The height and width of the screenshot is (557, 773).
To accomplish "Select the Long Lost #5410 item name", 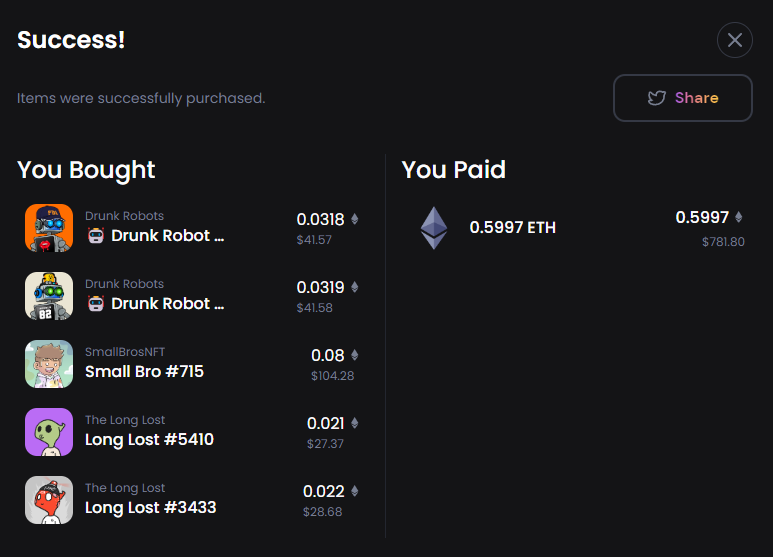I will pos(149,439).
